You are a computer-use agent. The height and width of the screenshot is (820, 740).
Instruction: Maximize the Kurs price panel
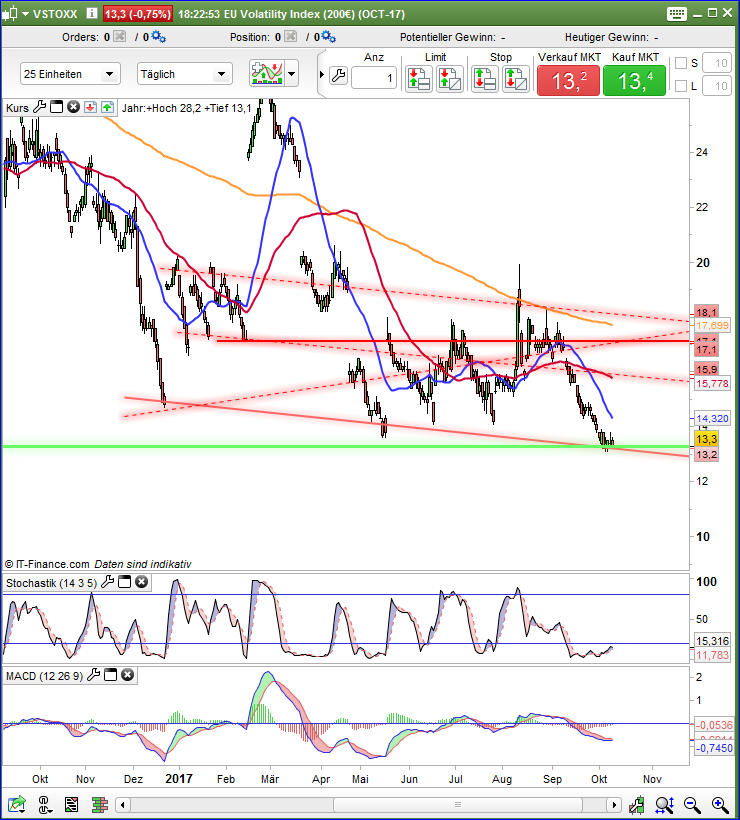coord(56,107)
